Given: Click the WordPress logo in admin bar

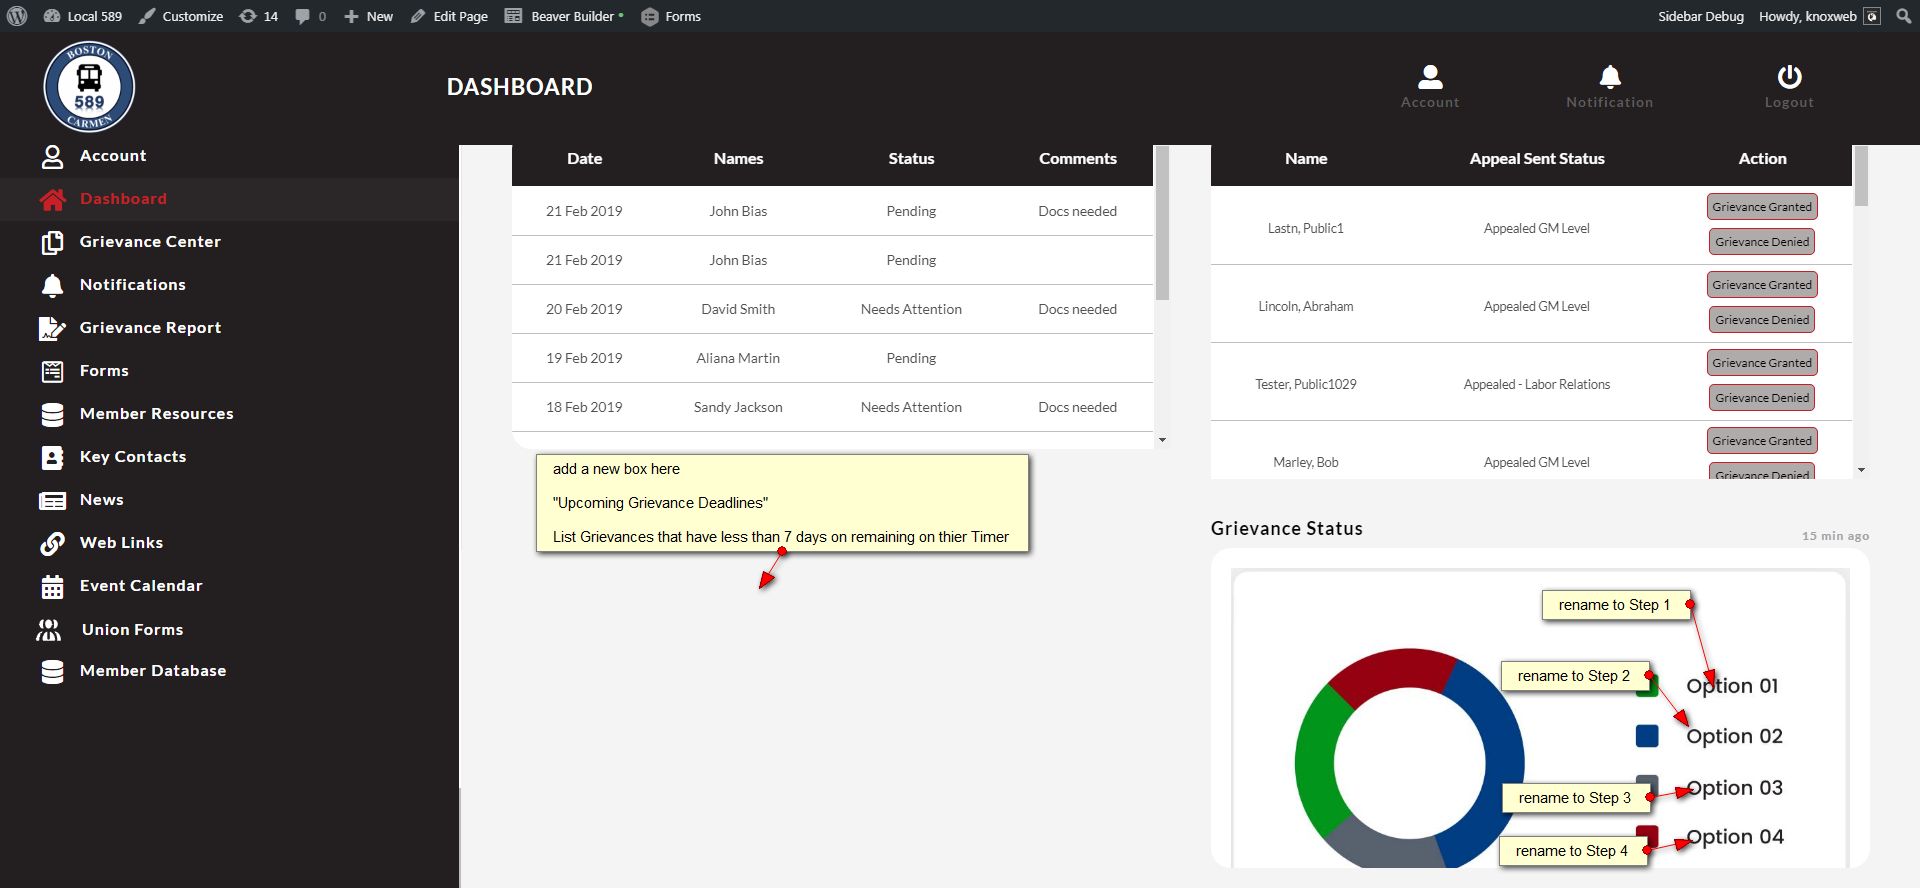Looking at the screenshot, I should pos(17,16).
